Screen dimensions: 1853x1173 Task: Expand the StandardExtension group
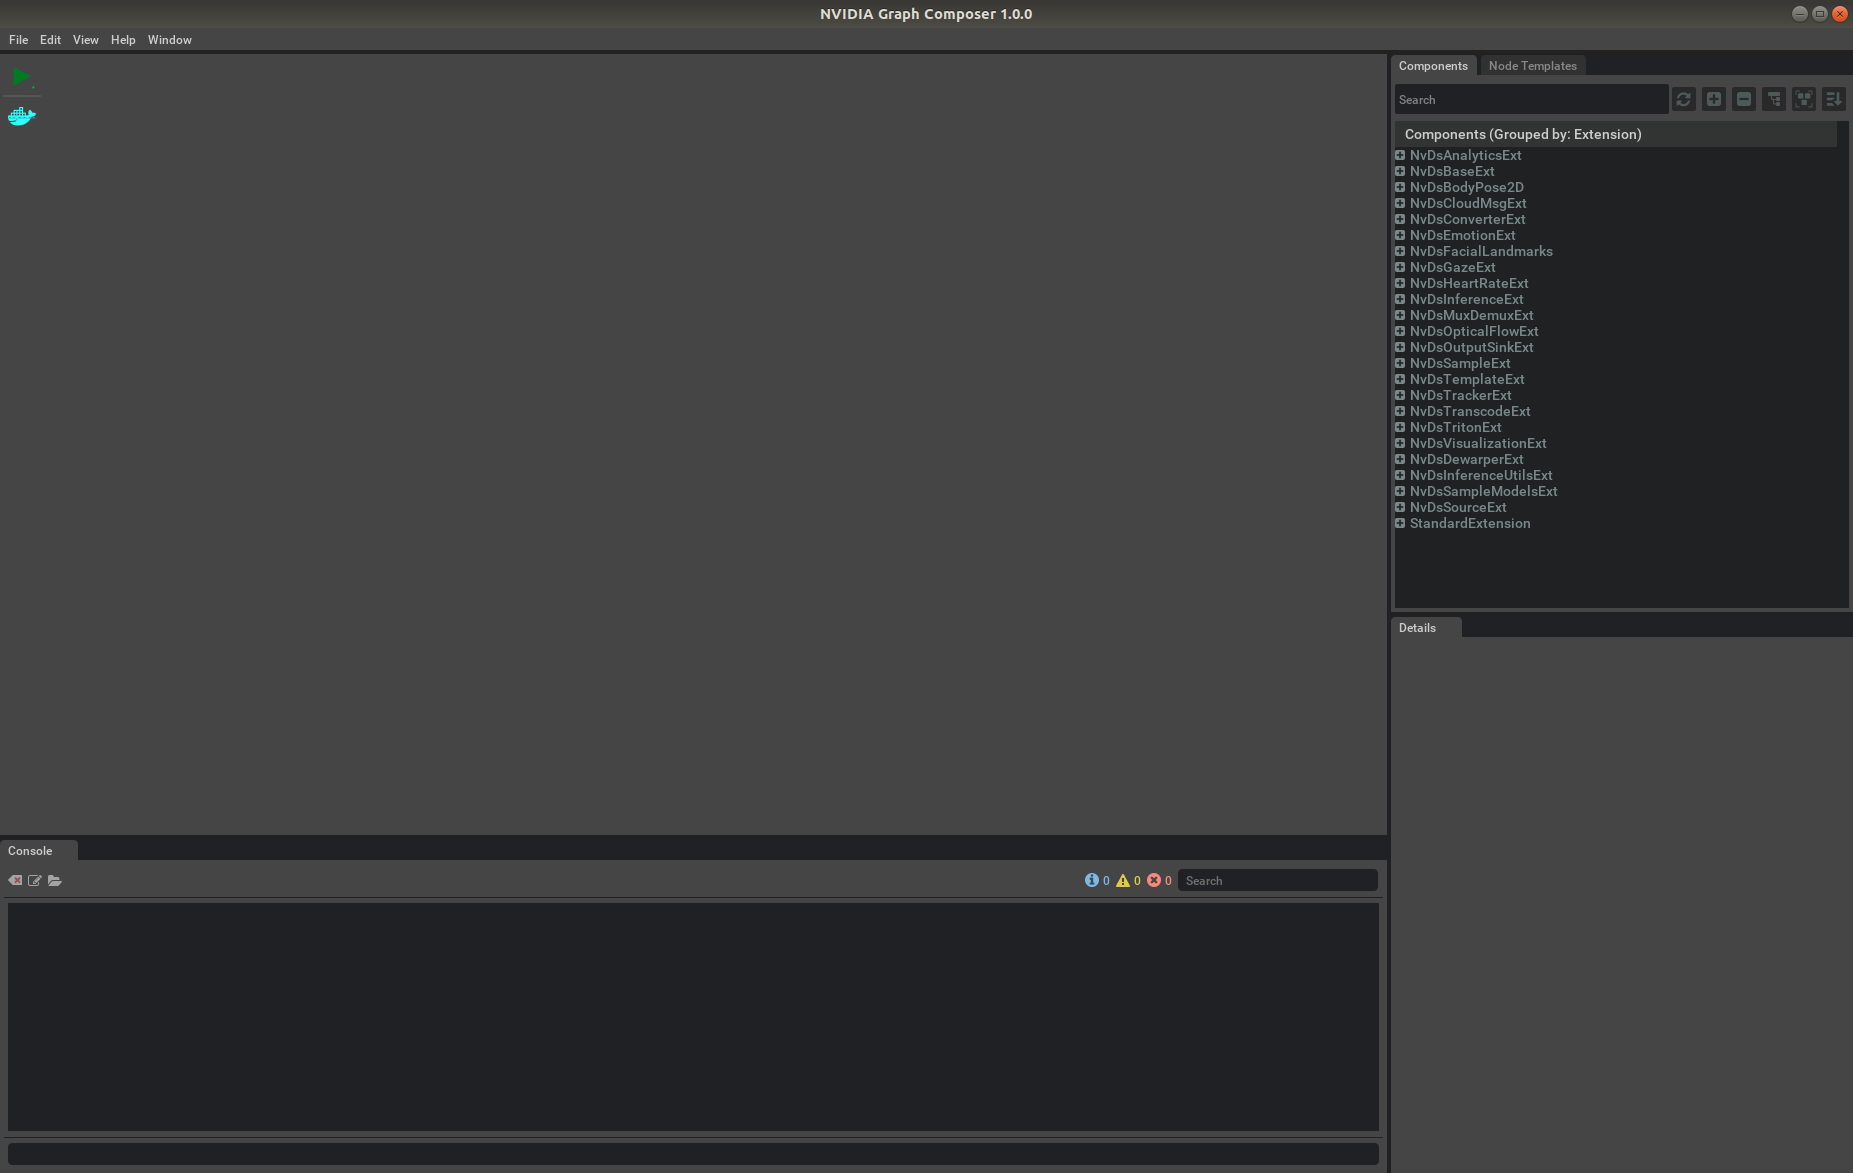tap(1399, 523)
